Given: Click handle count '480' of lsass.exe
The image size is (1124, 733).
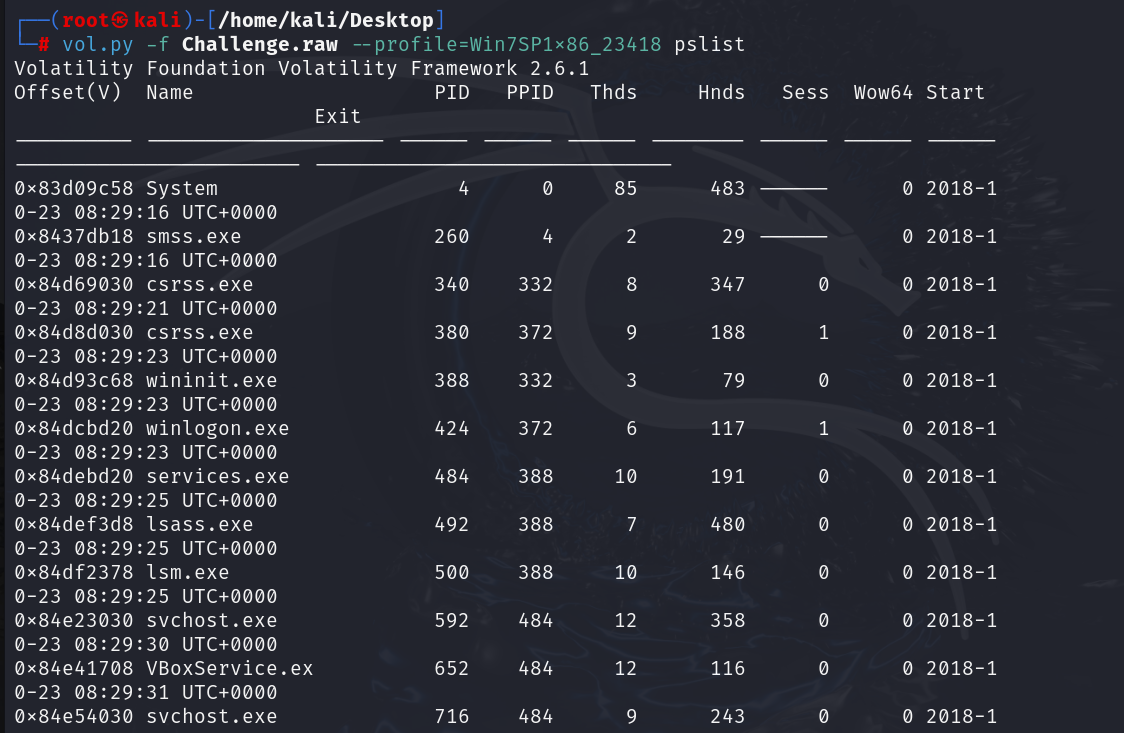Looking at the screenshot, I should (728, 524).
